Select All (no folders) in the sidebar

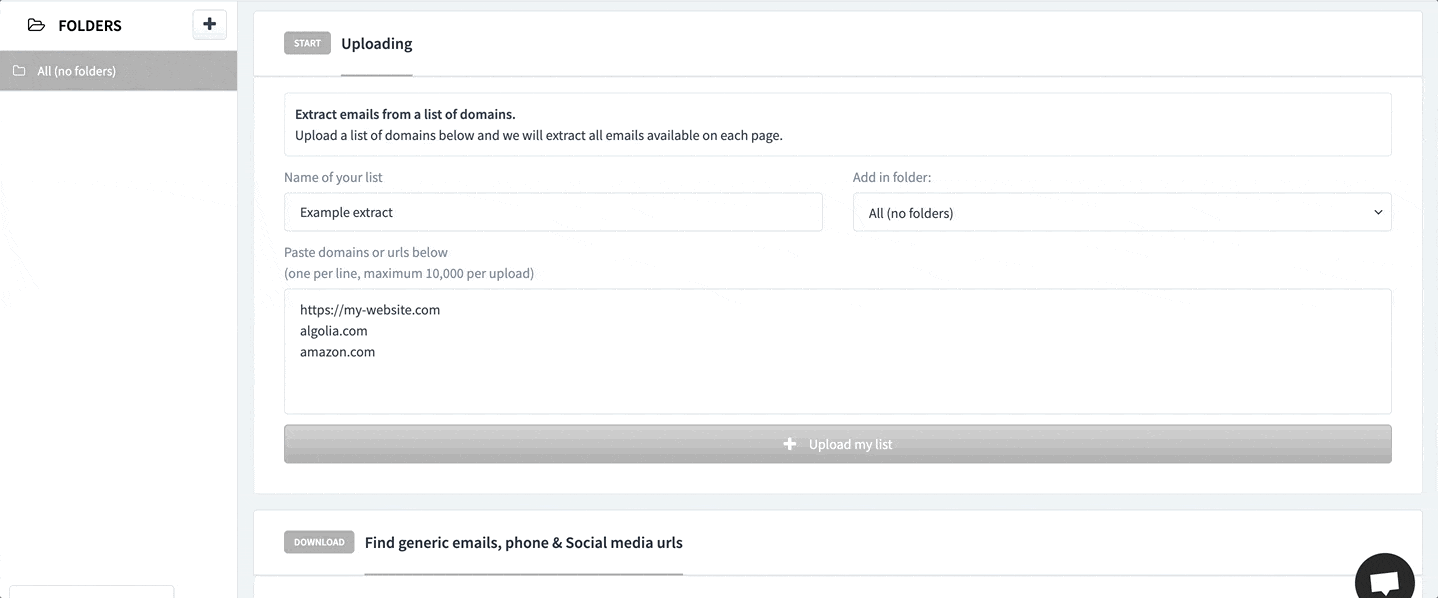[x=77, y=71]
